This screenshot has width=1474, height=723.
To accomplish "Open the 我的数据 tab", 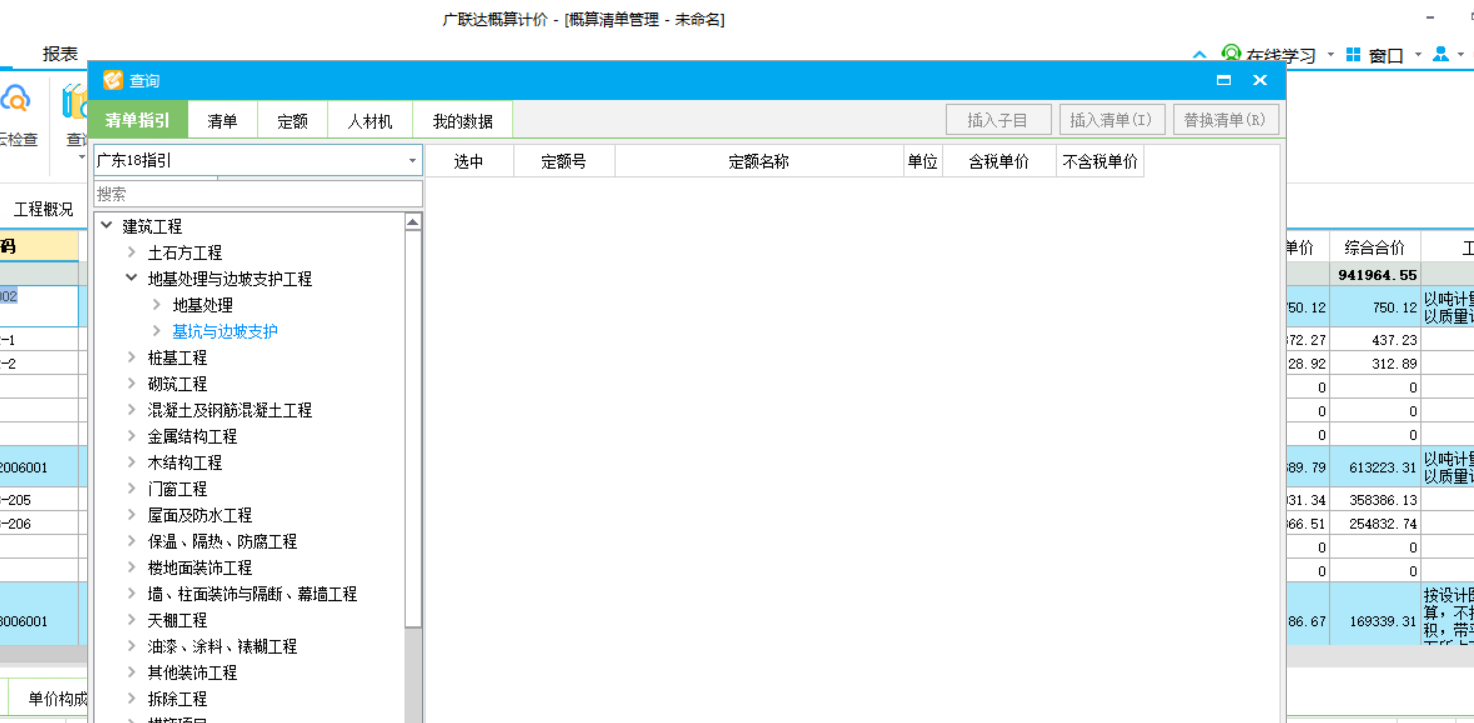I will coord(462,121).
